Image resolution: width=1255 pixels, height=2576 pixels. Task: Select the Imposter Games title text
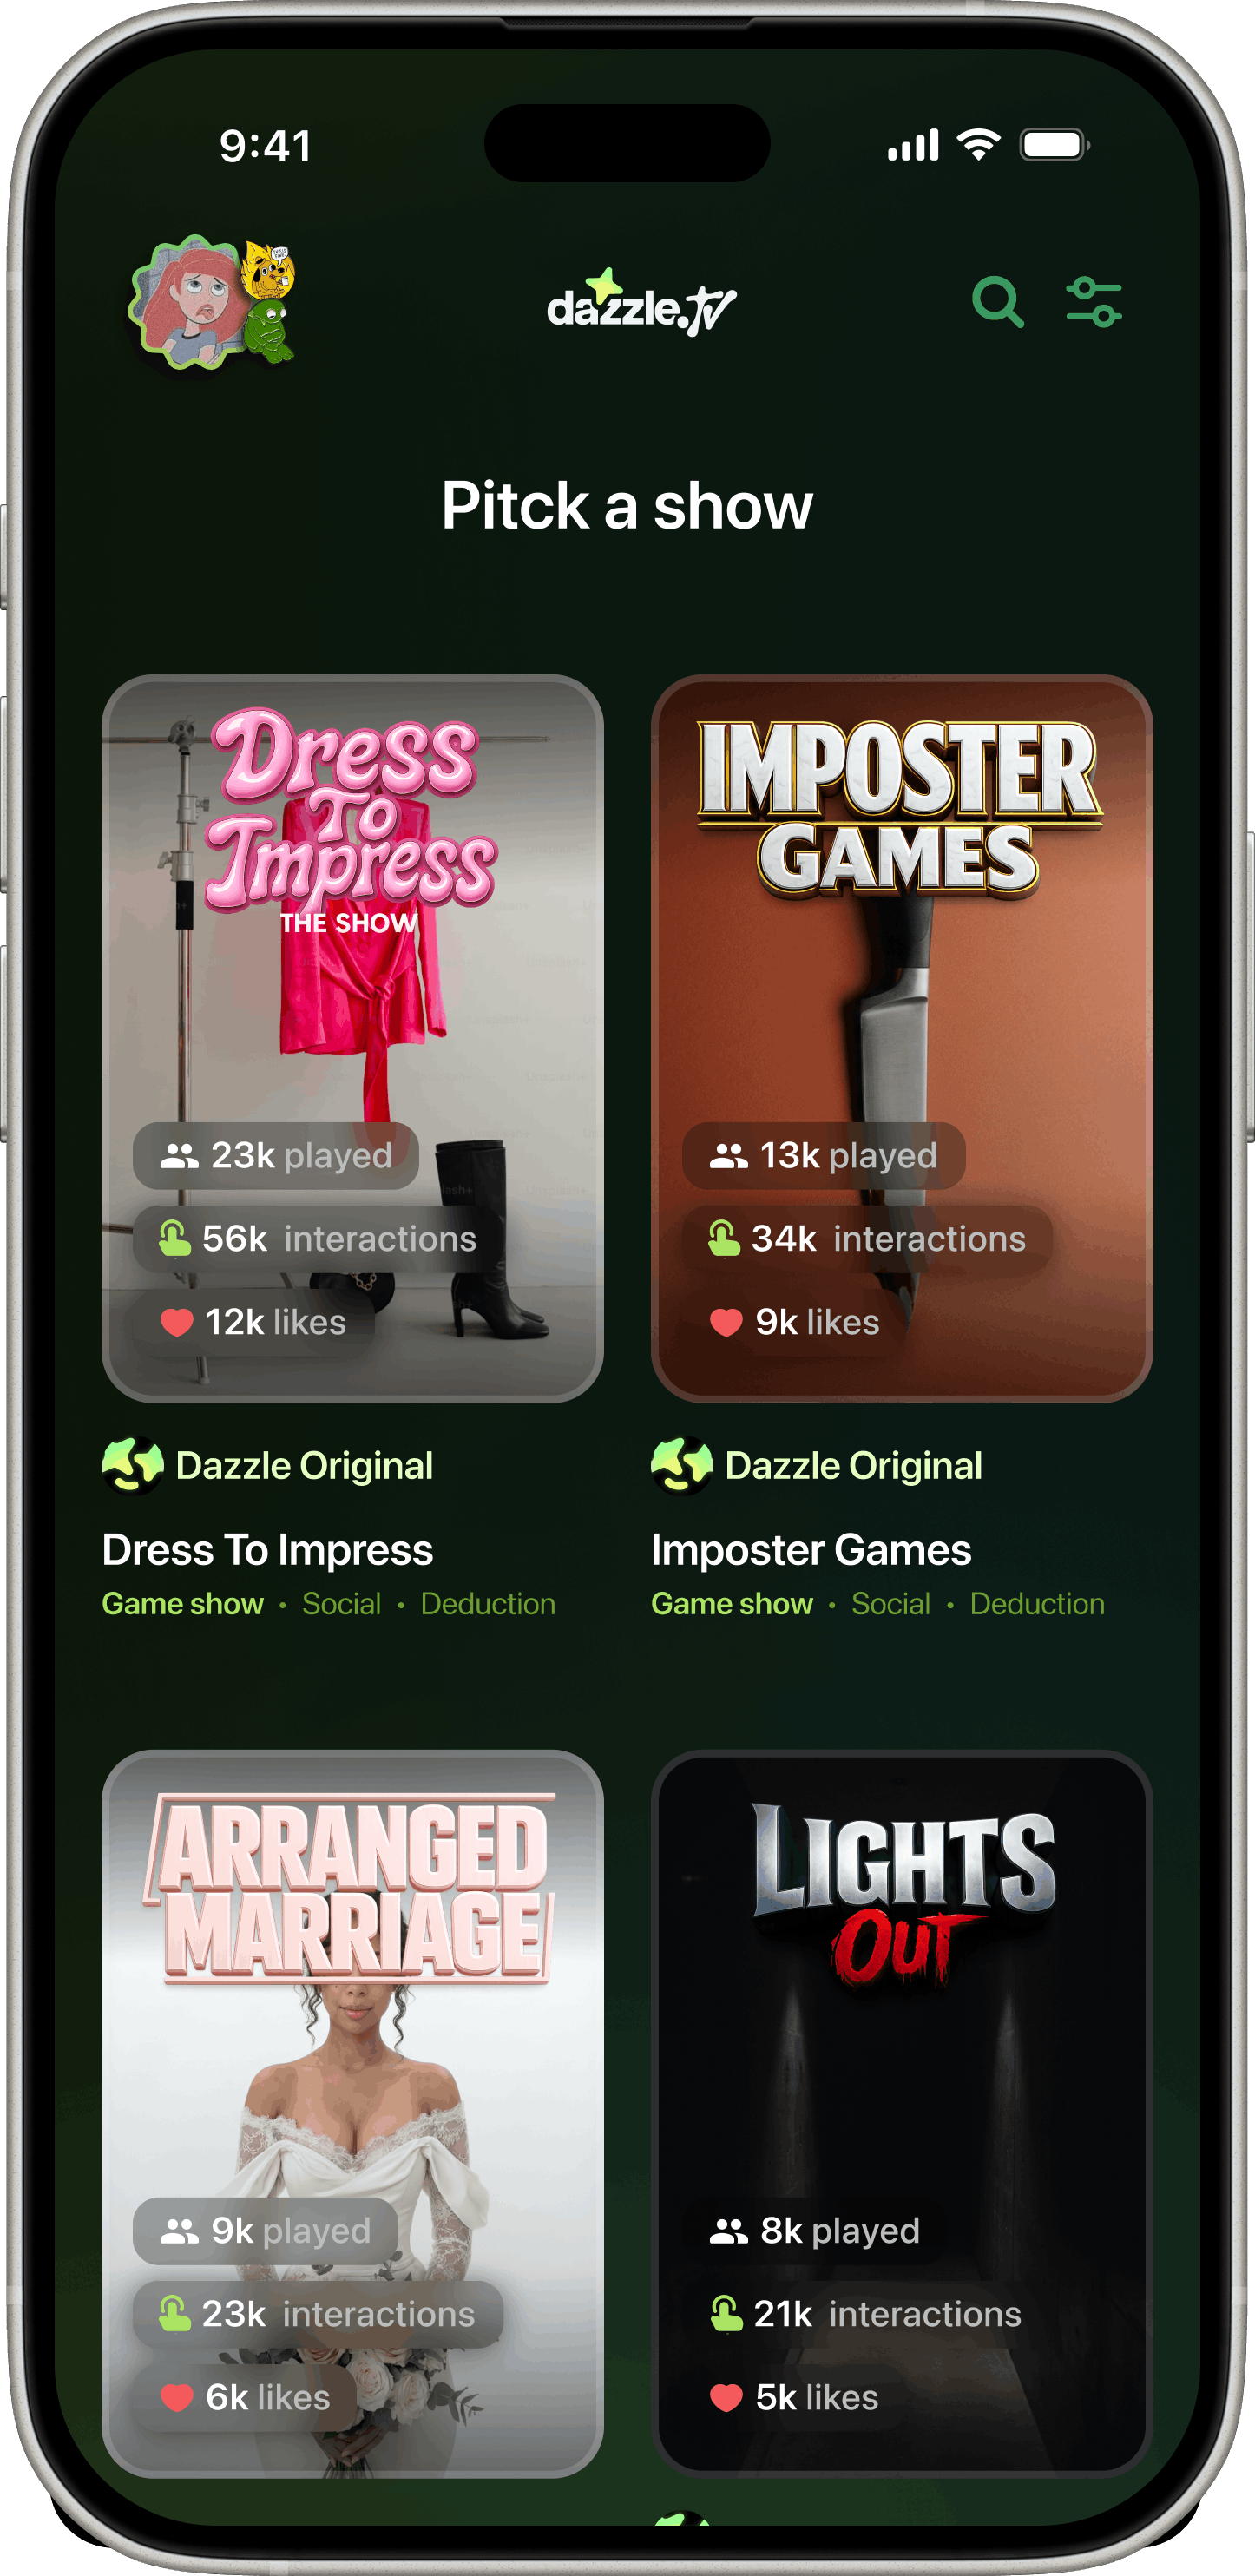(x=811, y=1550)
